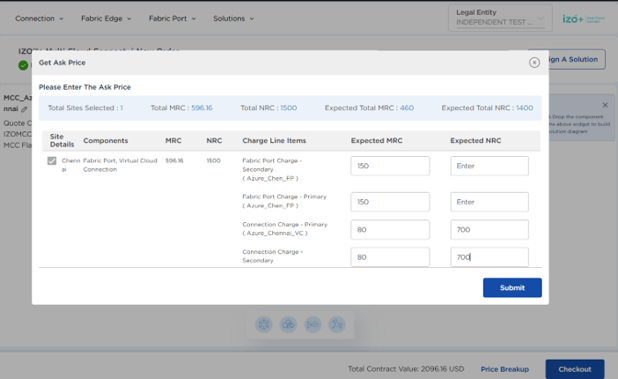
Task: Click the Components column header
Action: (105, 141)
